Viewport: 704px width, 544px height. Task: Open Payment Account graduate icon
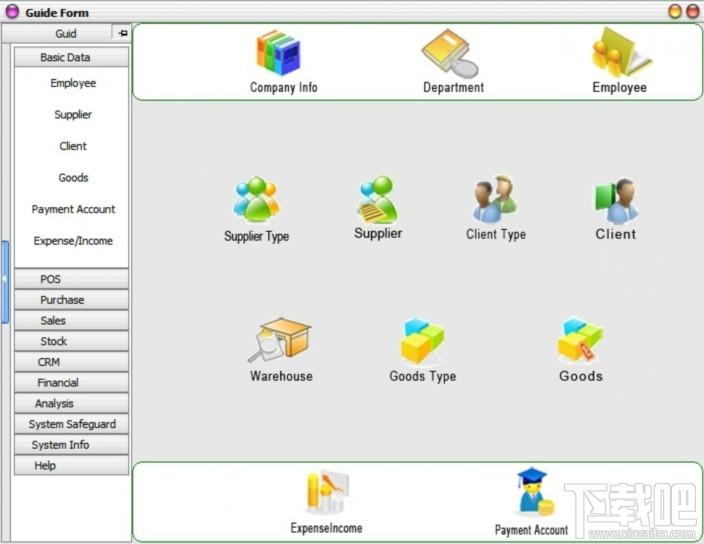[536, 491]
